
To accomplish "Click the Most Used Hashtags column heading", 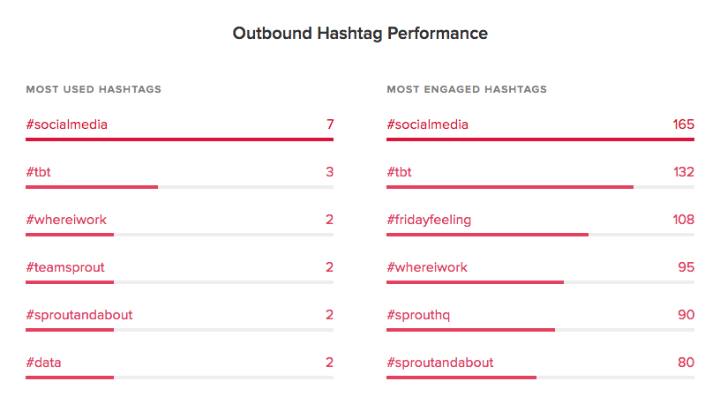I will [x=93, y=89].
